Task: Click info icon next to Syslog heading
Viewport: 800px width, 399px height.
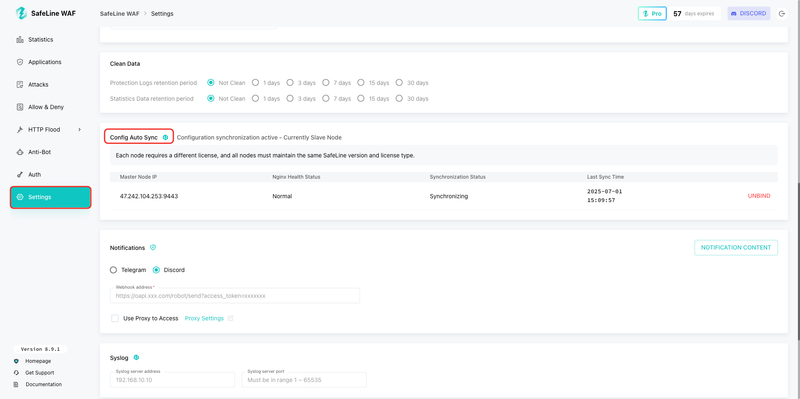Action: 136,358
